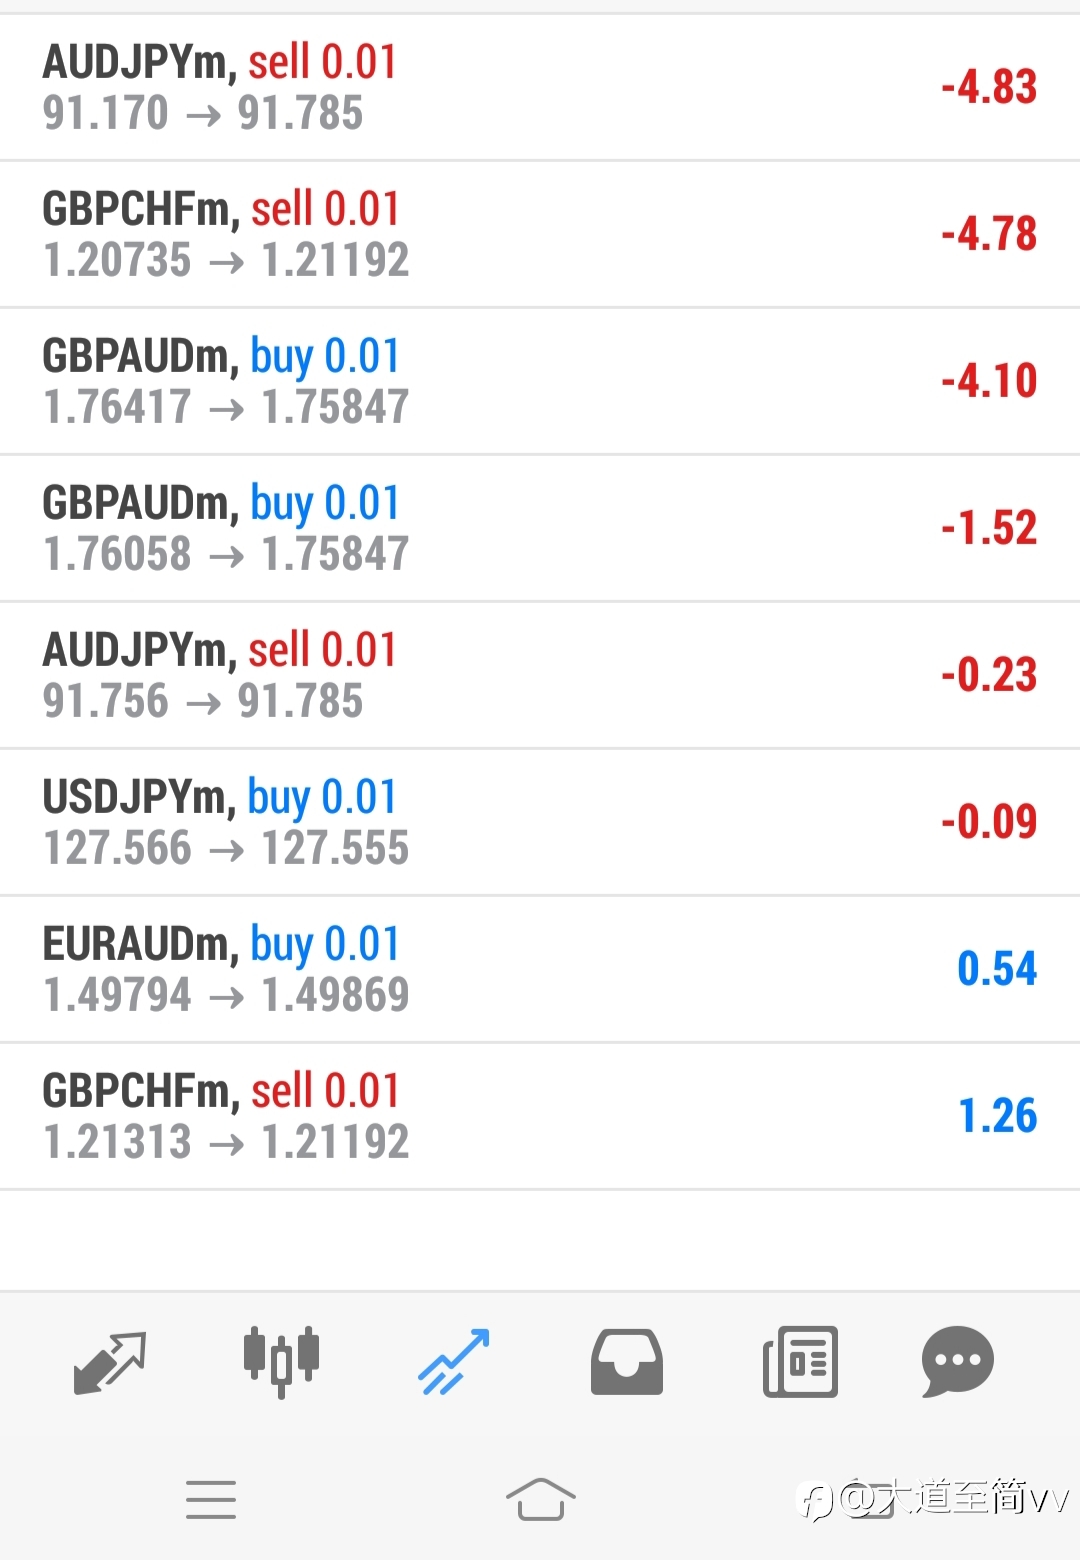Select GBPCHFm sell position opened at 1.21313

540,1116
